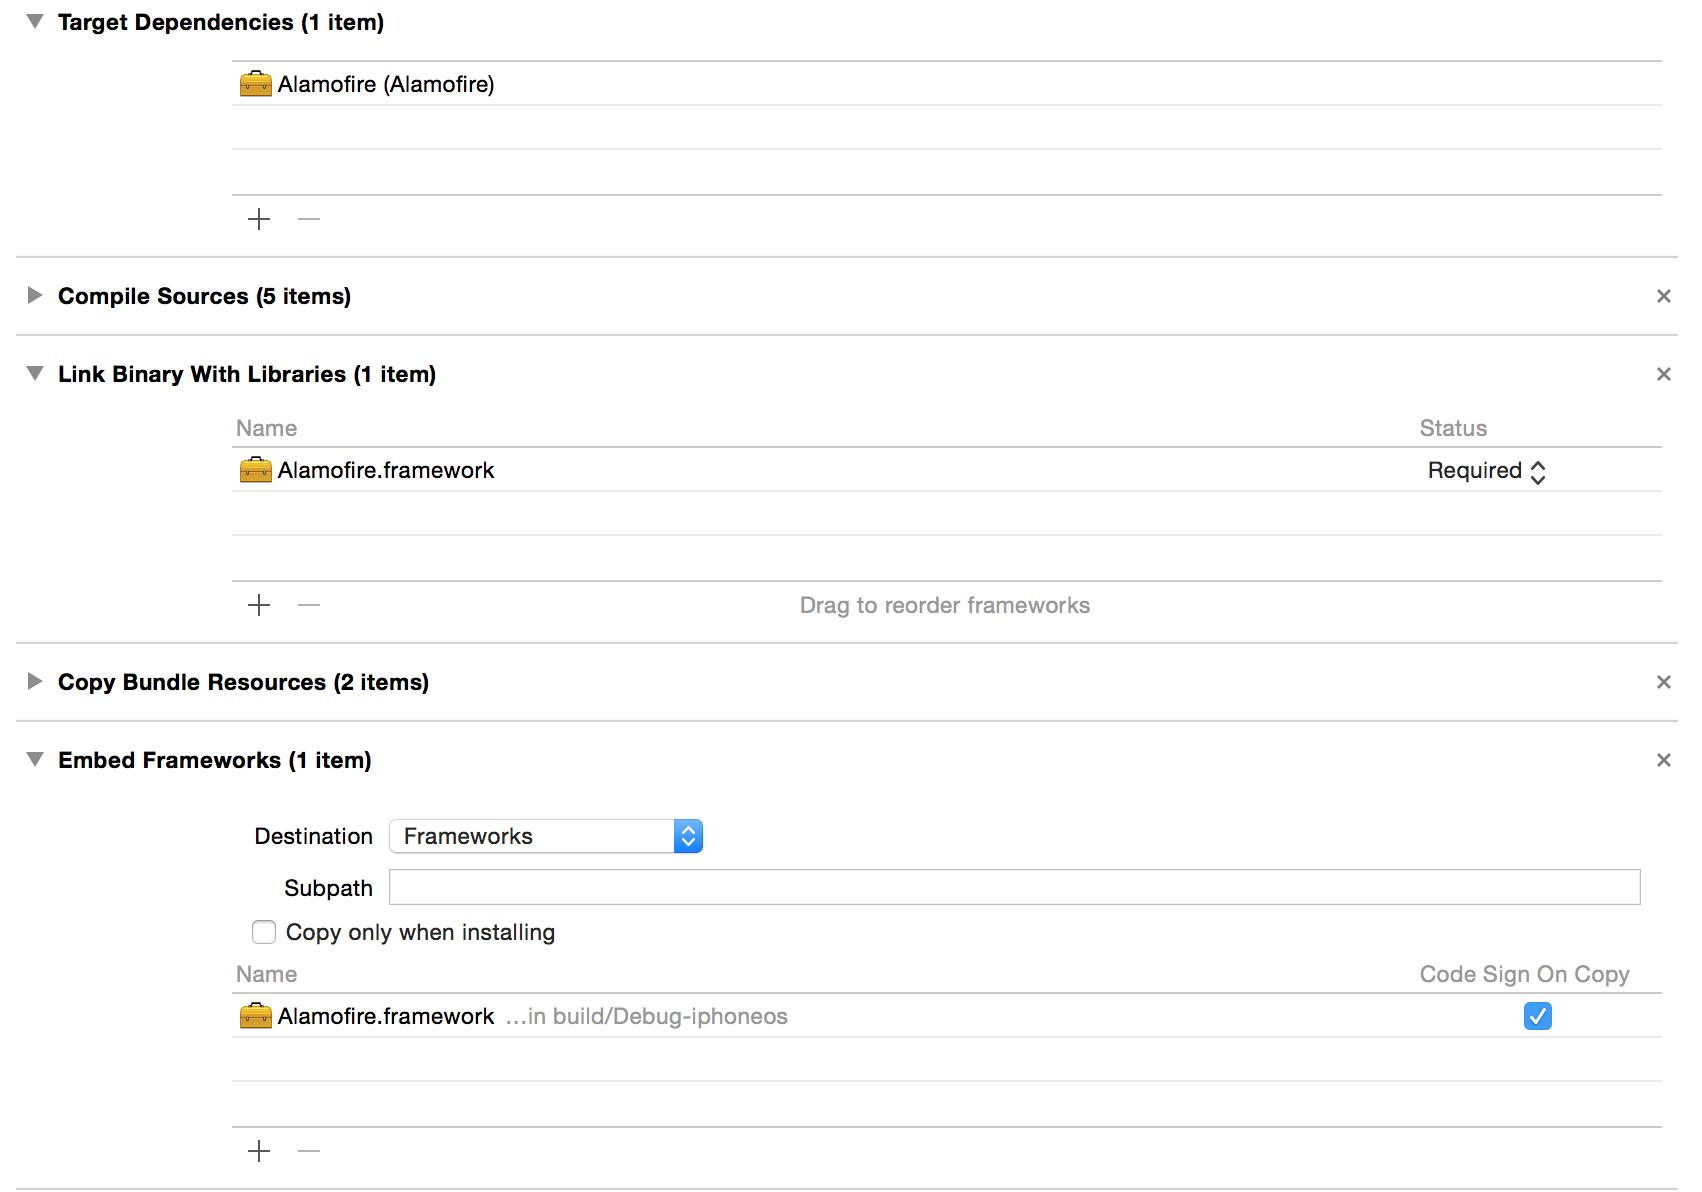This screenshot has width=1702, height=1192.
Task: Expand the Copy Bundle Resources section
Action: (35, 681)
